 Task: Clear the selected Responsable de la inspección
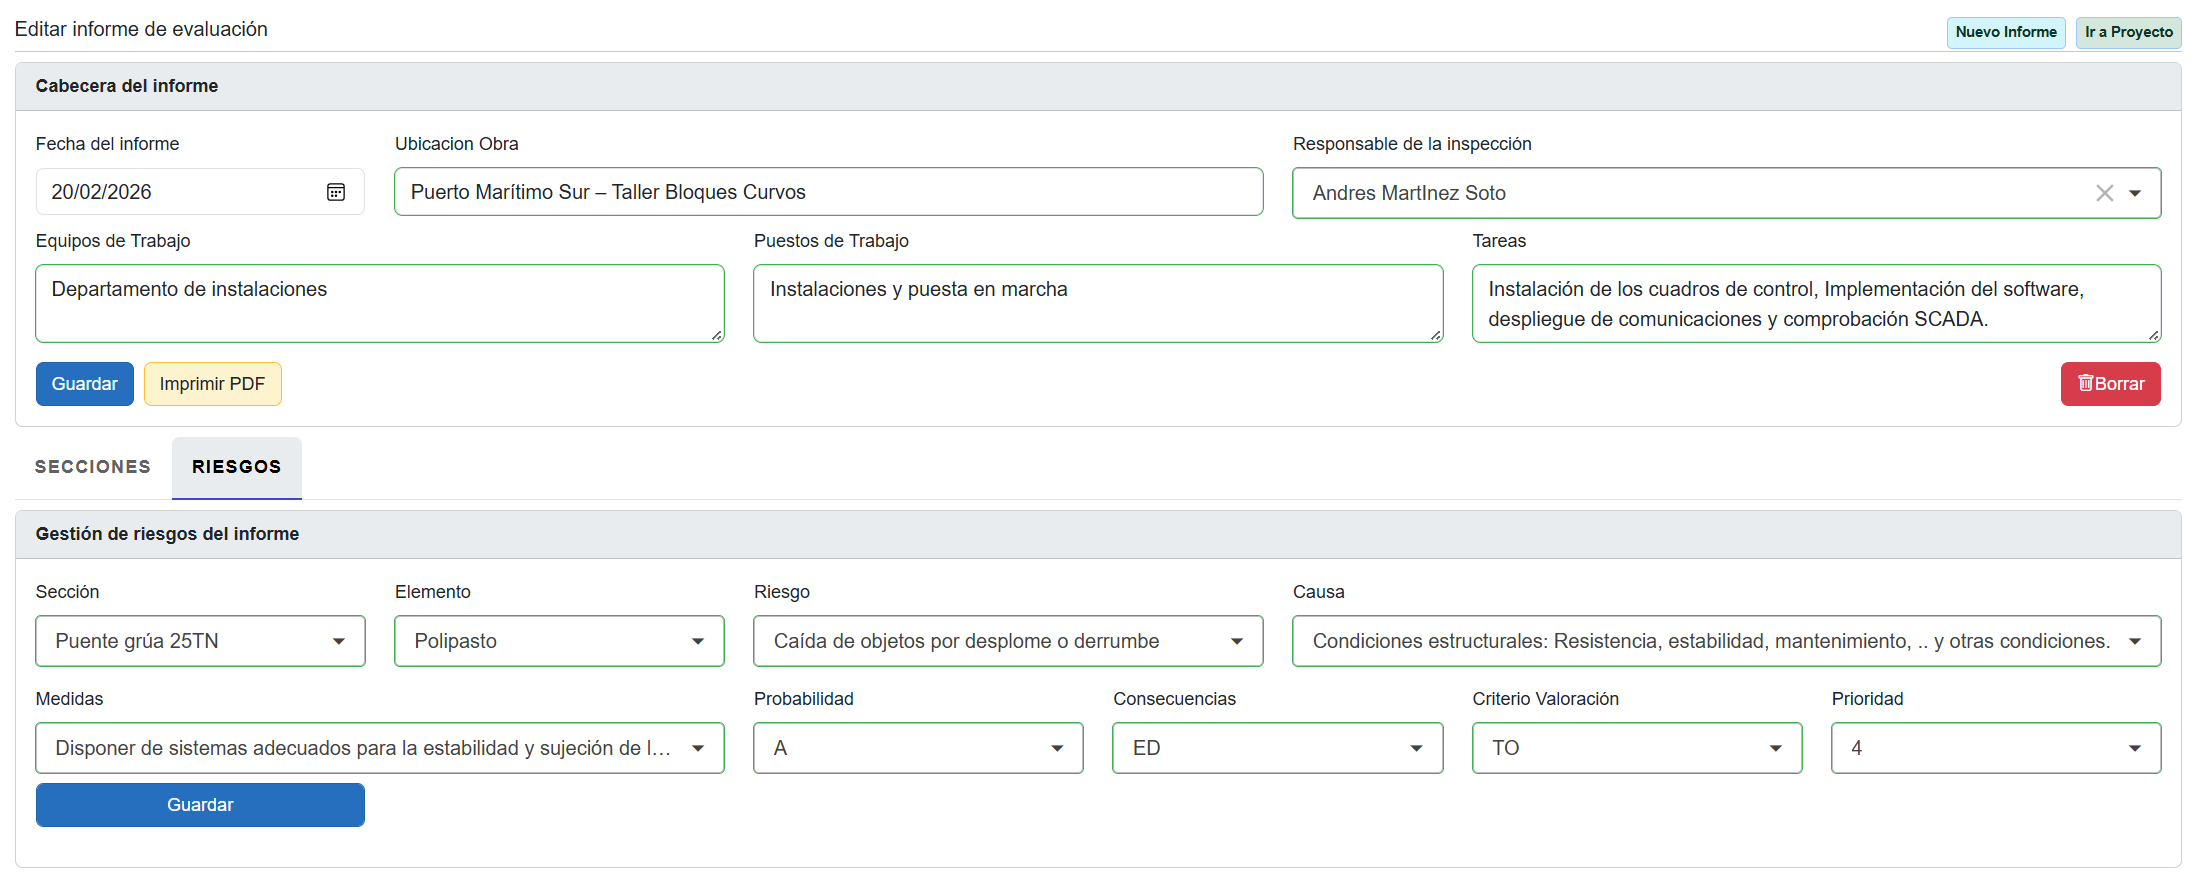[2104, 193]
